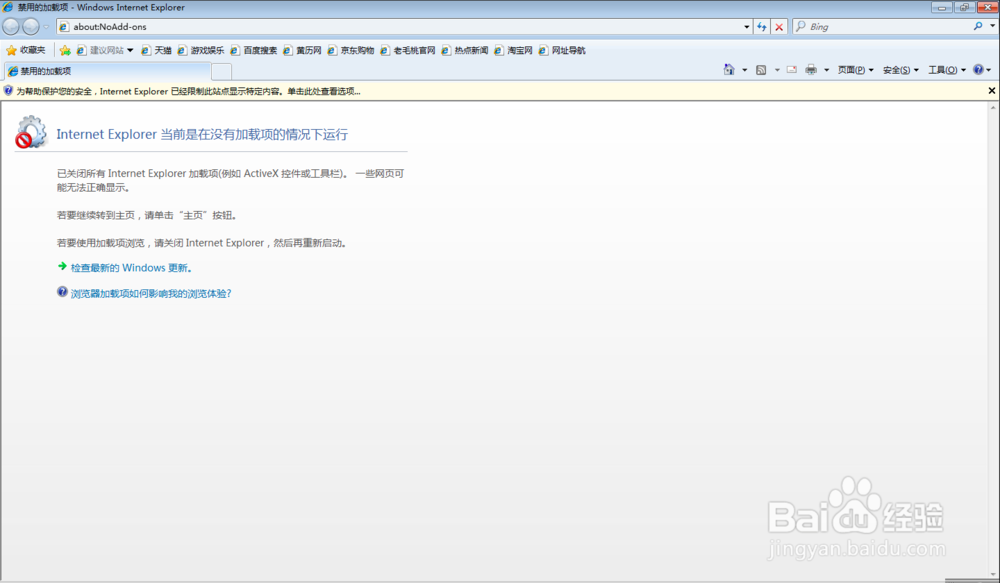
Task: Click the Read Mail envelope icon
Action: coord(791,70)
